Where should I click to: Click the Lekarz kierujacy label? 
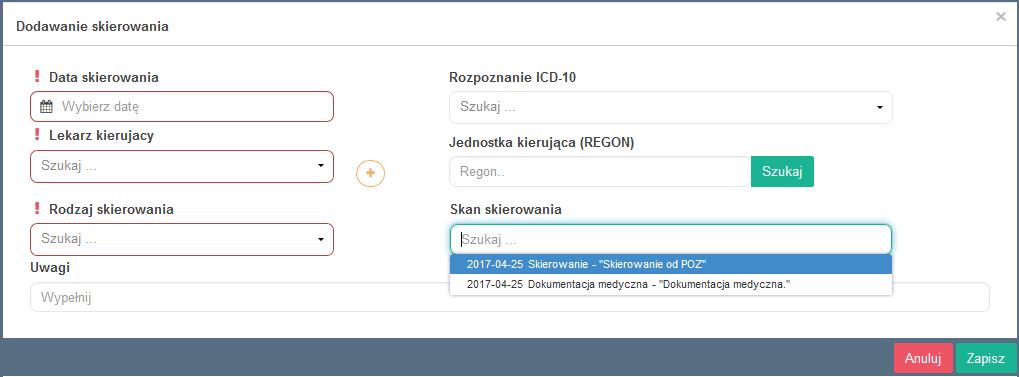(x=101, y=135)
